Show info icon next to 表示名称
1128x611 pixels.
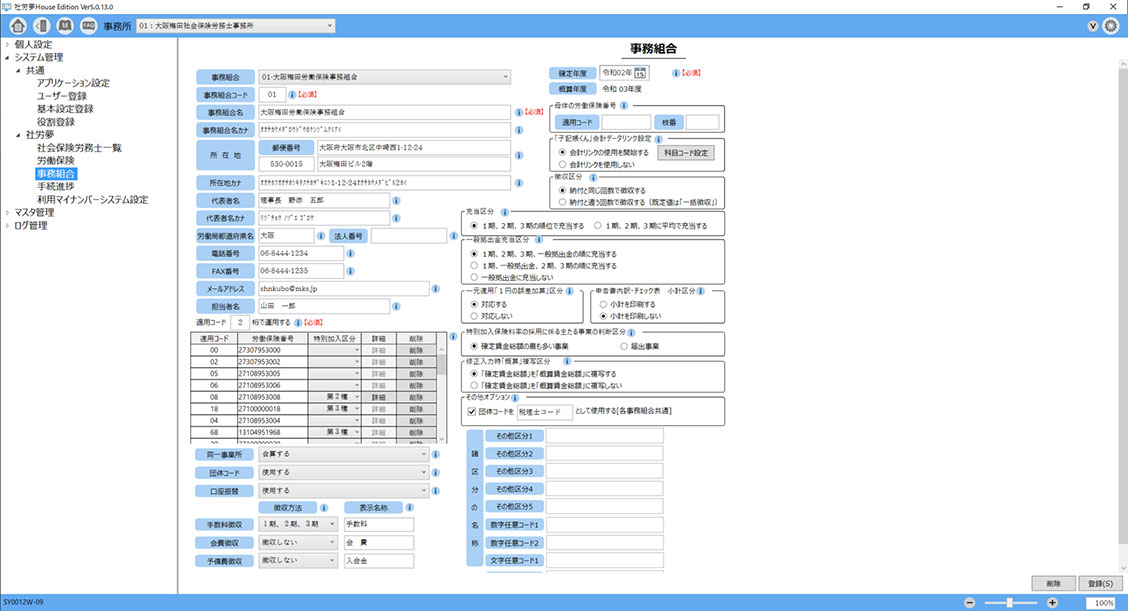tap(409, 508)
